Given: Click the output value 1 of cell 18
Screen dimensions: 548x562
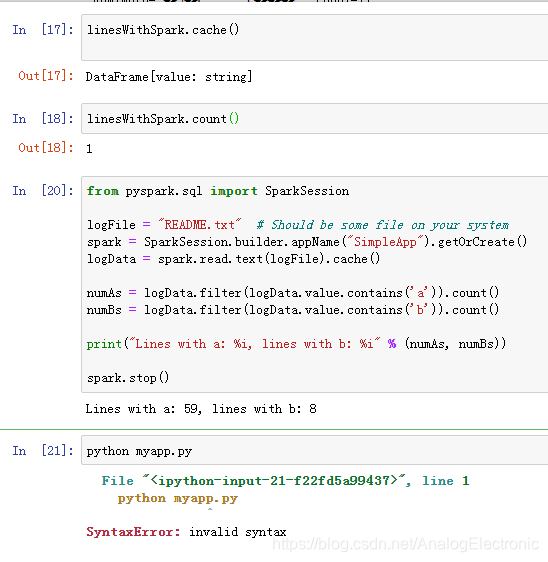Looking at the screenshot, I should [x=89, y=149].
